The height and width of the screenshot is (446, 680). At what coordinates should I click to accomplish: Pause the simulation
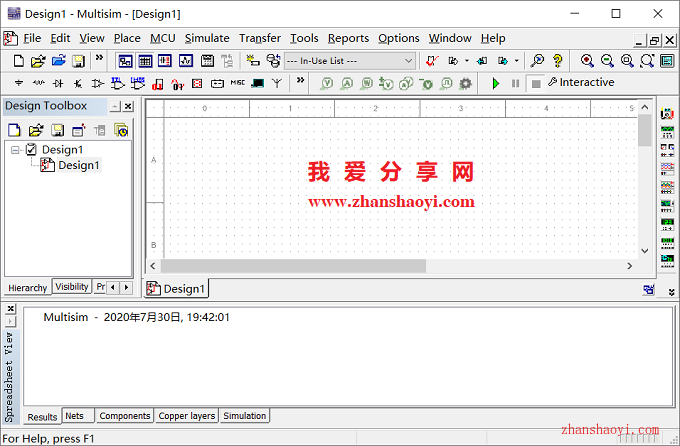pos(515,83)
